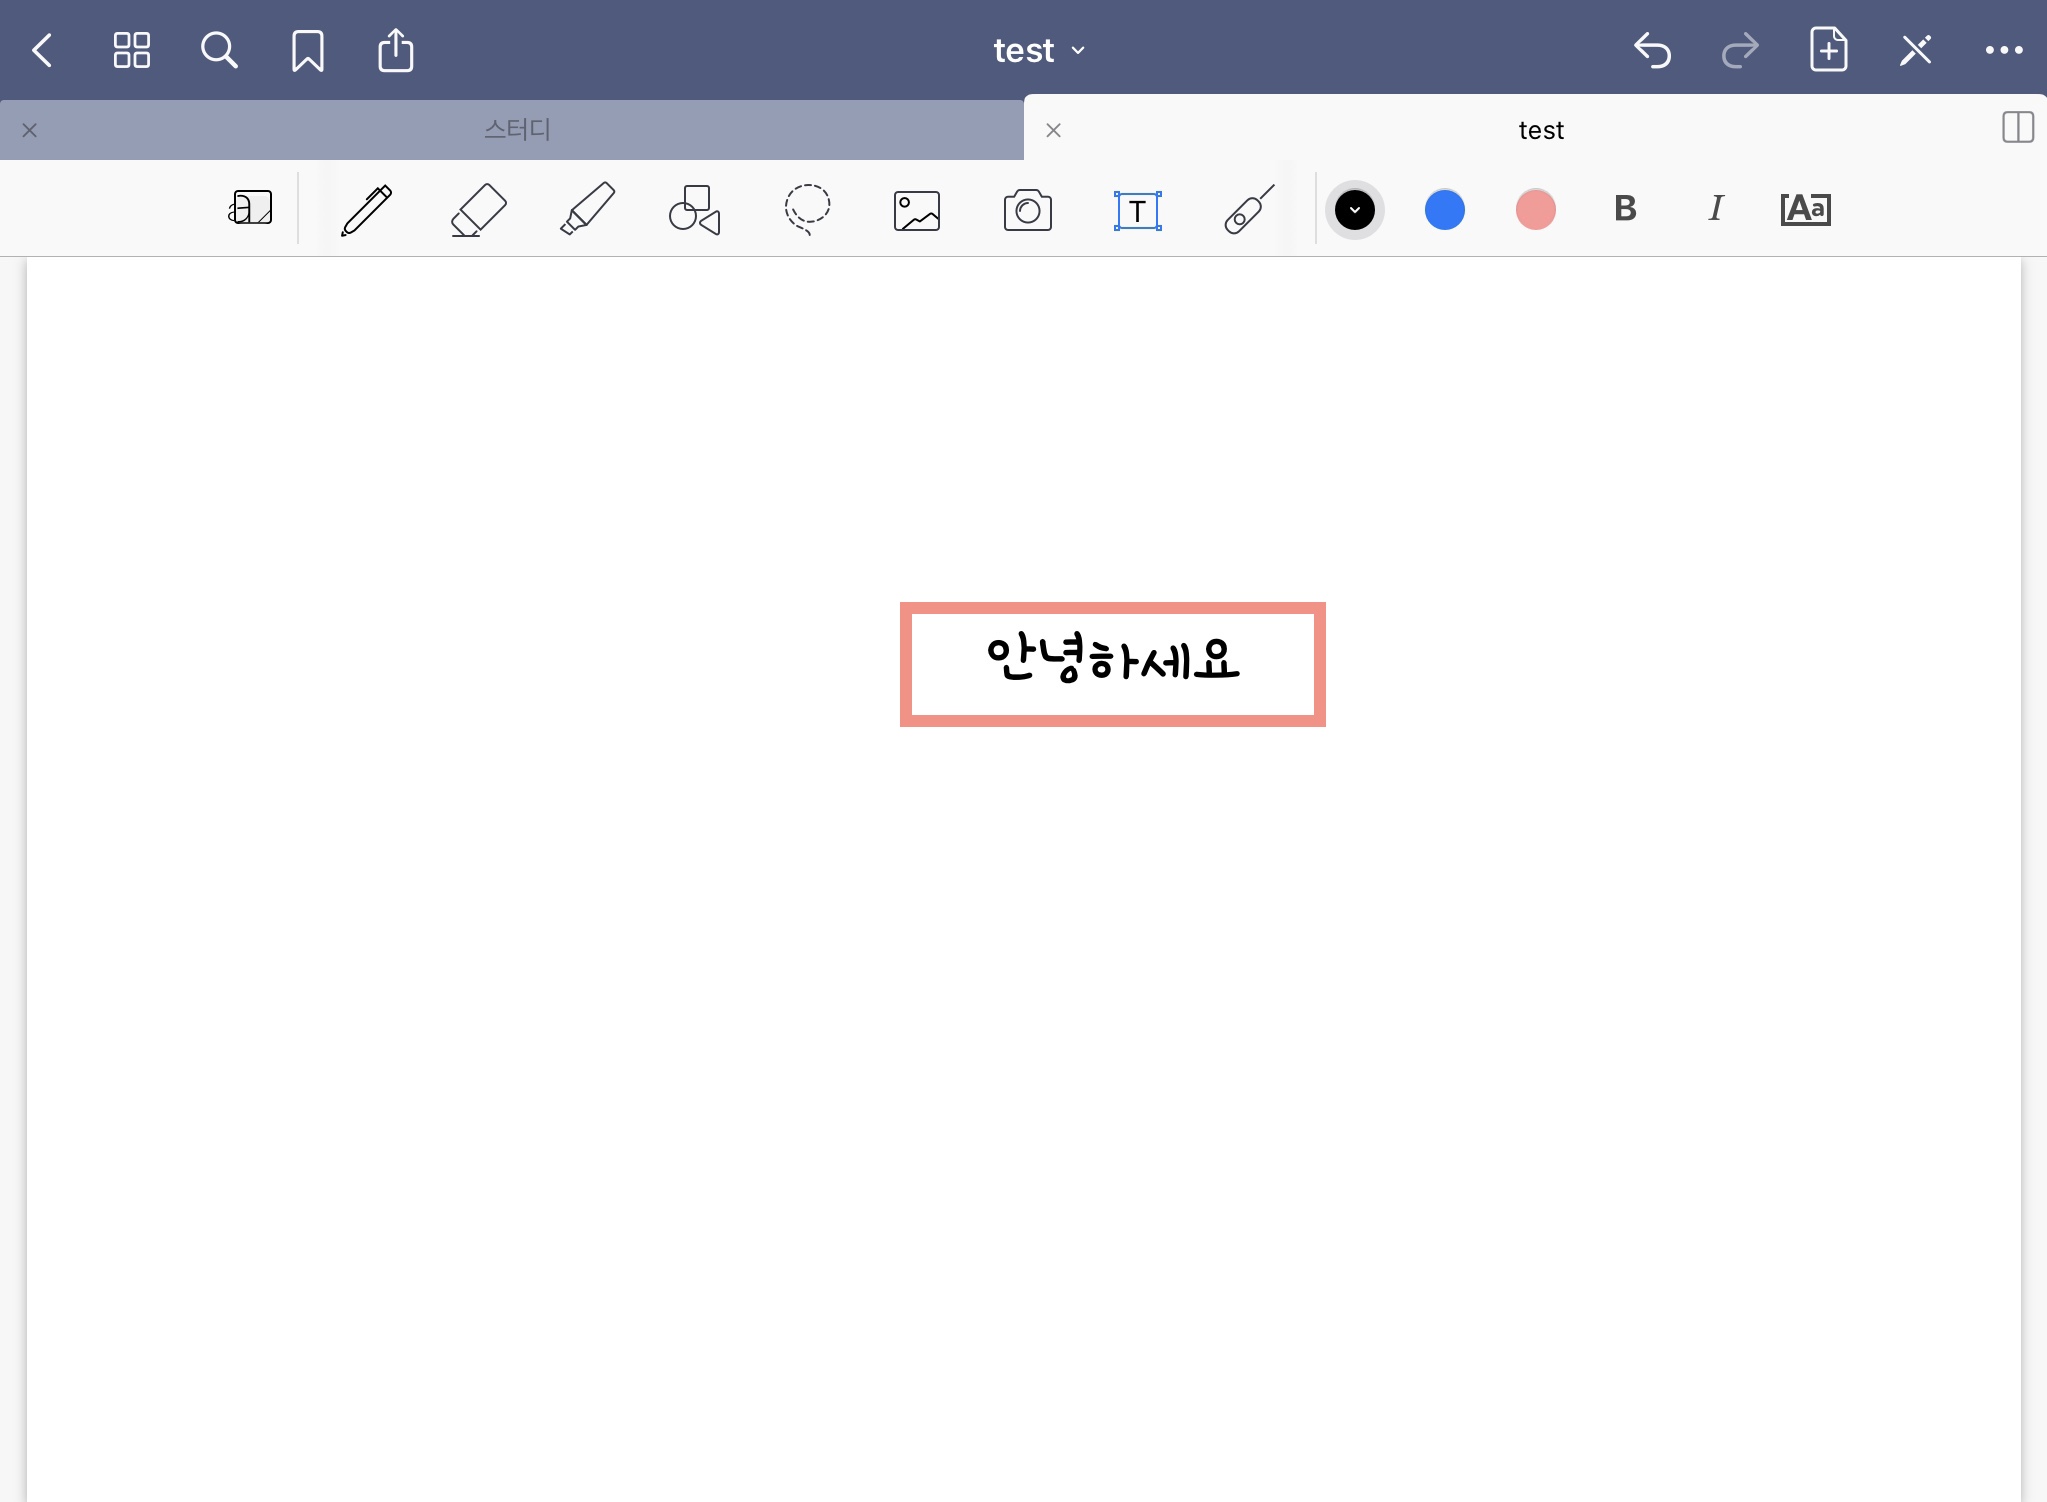Viewport: 2047px width, 1502px height.
Task: Undo the last action
Action: point(1652,50)
